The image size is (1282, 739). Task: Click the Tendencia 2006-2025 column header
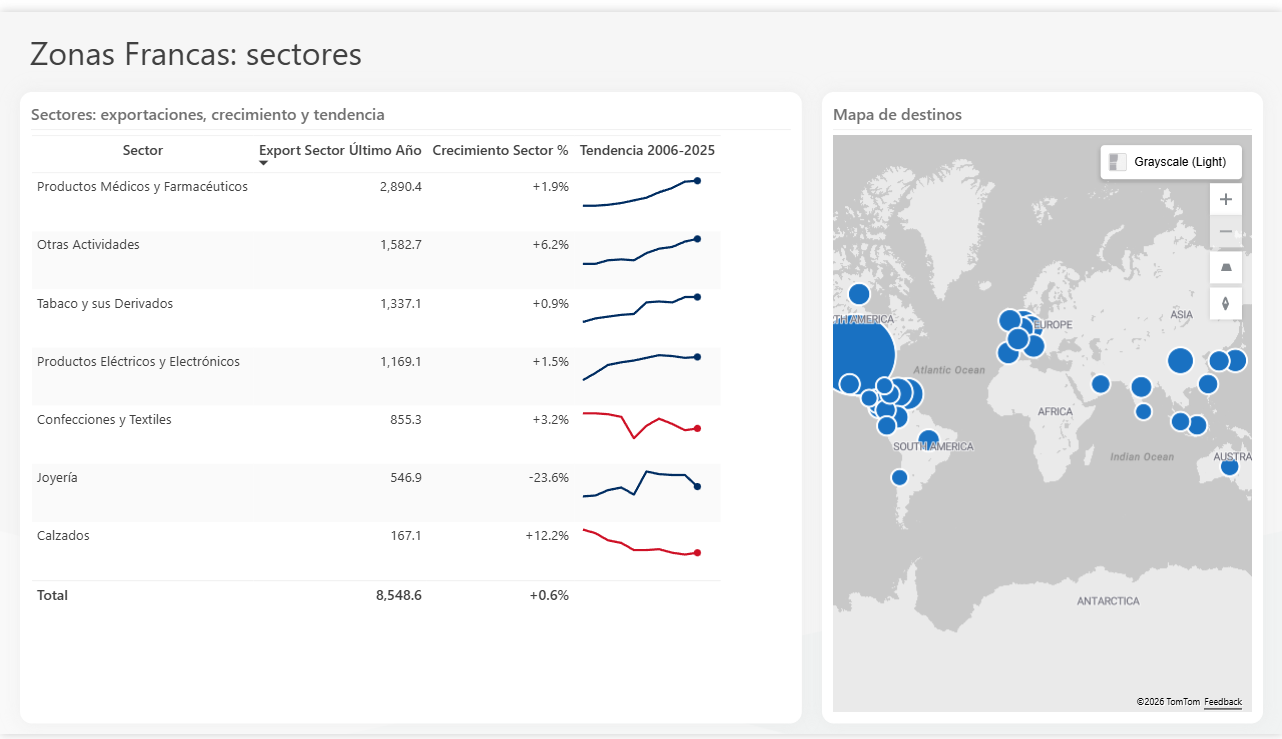[647, 150]
